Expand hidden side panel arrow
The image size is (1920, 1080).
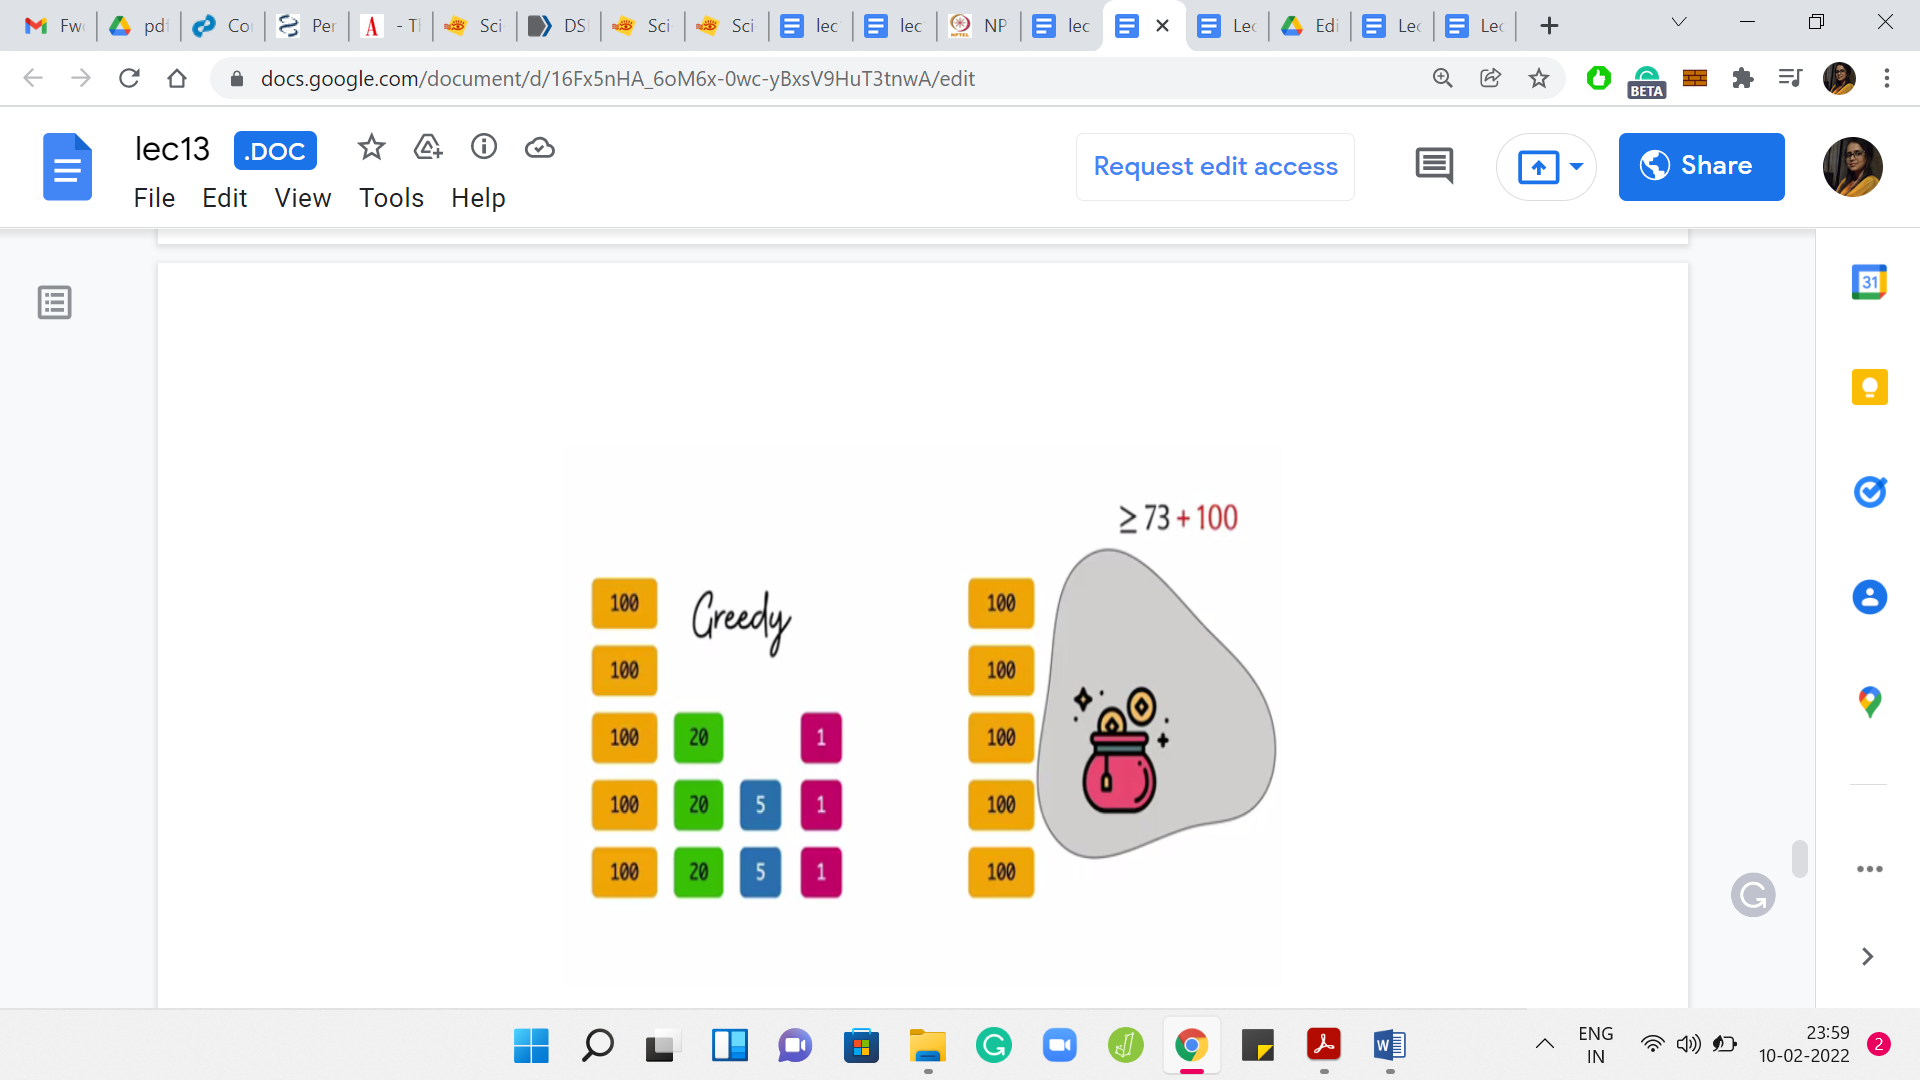1867,957
